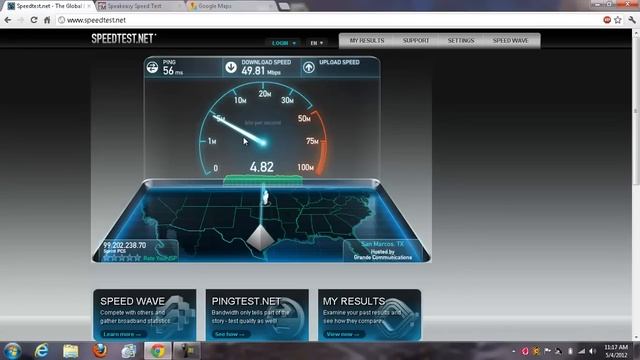640x360 pixels.
Task: Click the San Marcos, TX server label
Action: click(x=382, y=244)
